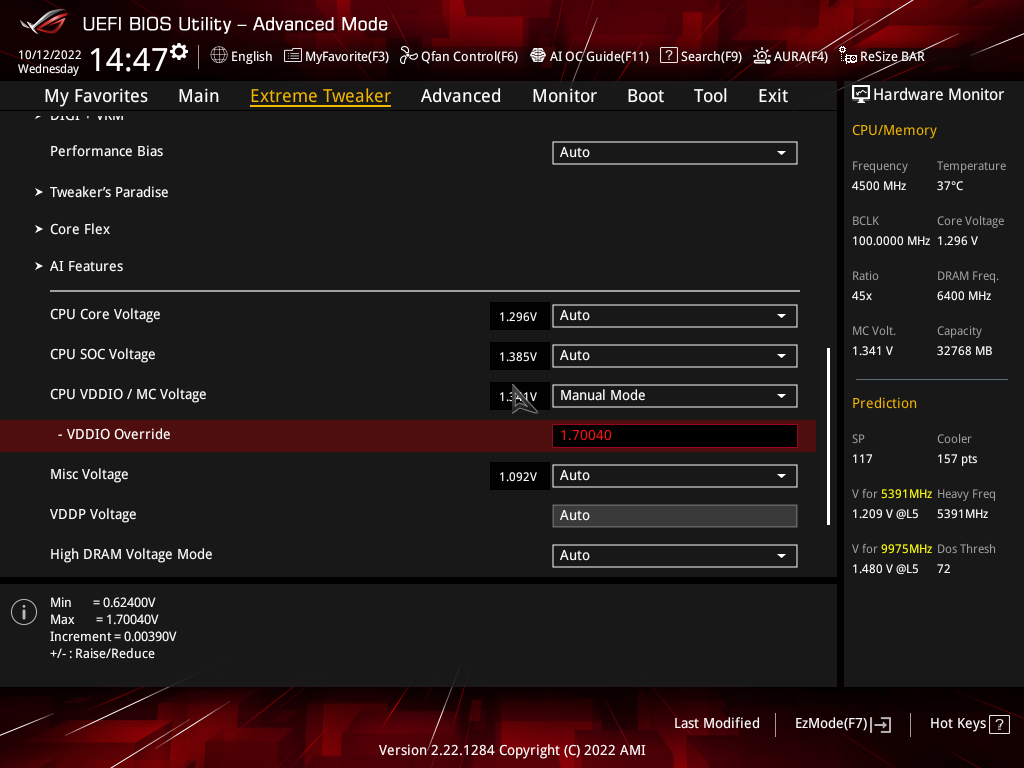Viewport: 1024px width, 768px height.
Task: Switch to the Main tab
Action: click(199, 96)
